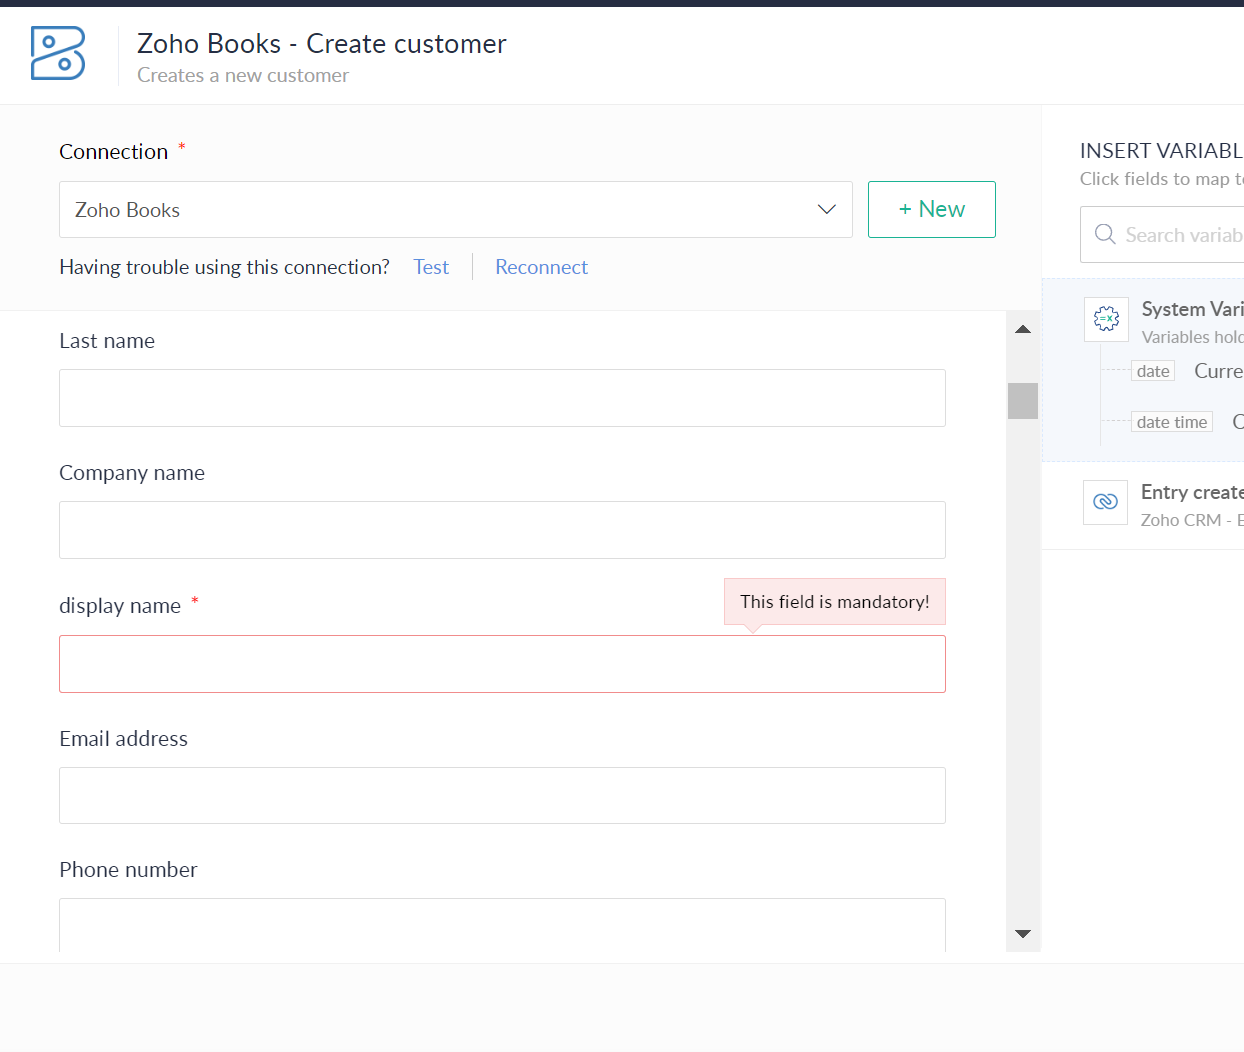Click the mandatory display name field

(x=502, y=664)
